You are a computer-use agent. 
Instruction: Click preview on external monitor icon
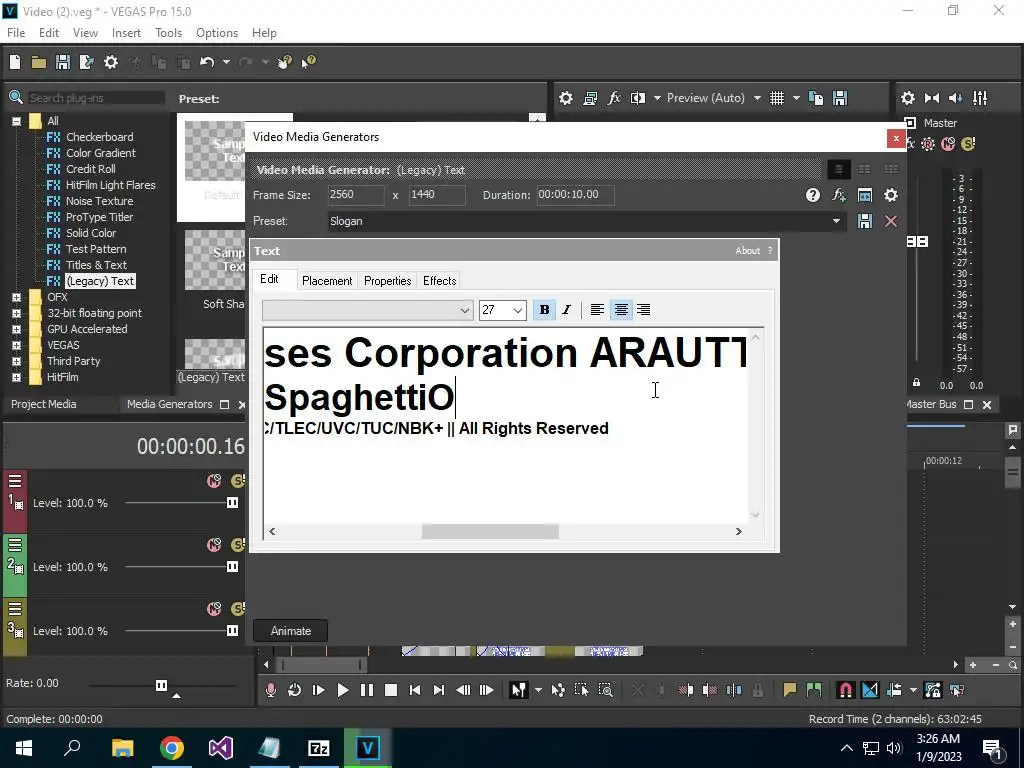[590, 98]
